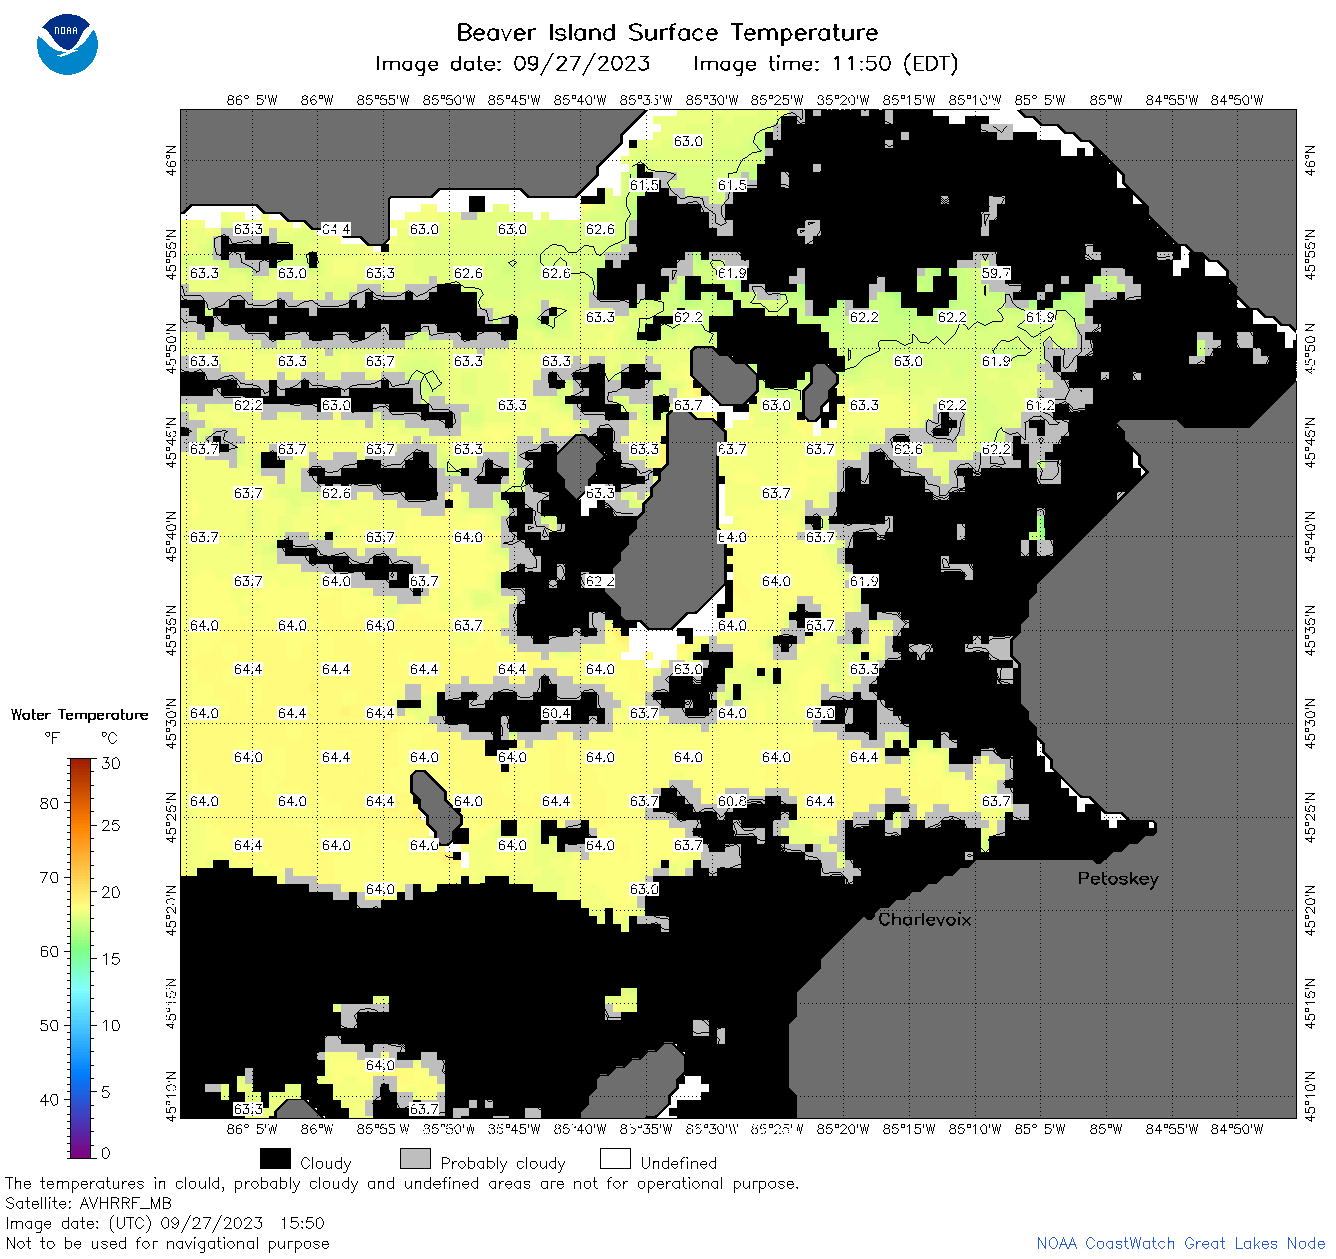Click 85°40'W label on bottom axis
This screenshot has height=1259, width=1336.
pyautogui.click(x=580, y=1129)
